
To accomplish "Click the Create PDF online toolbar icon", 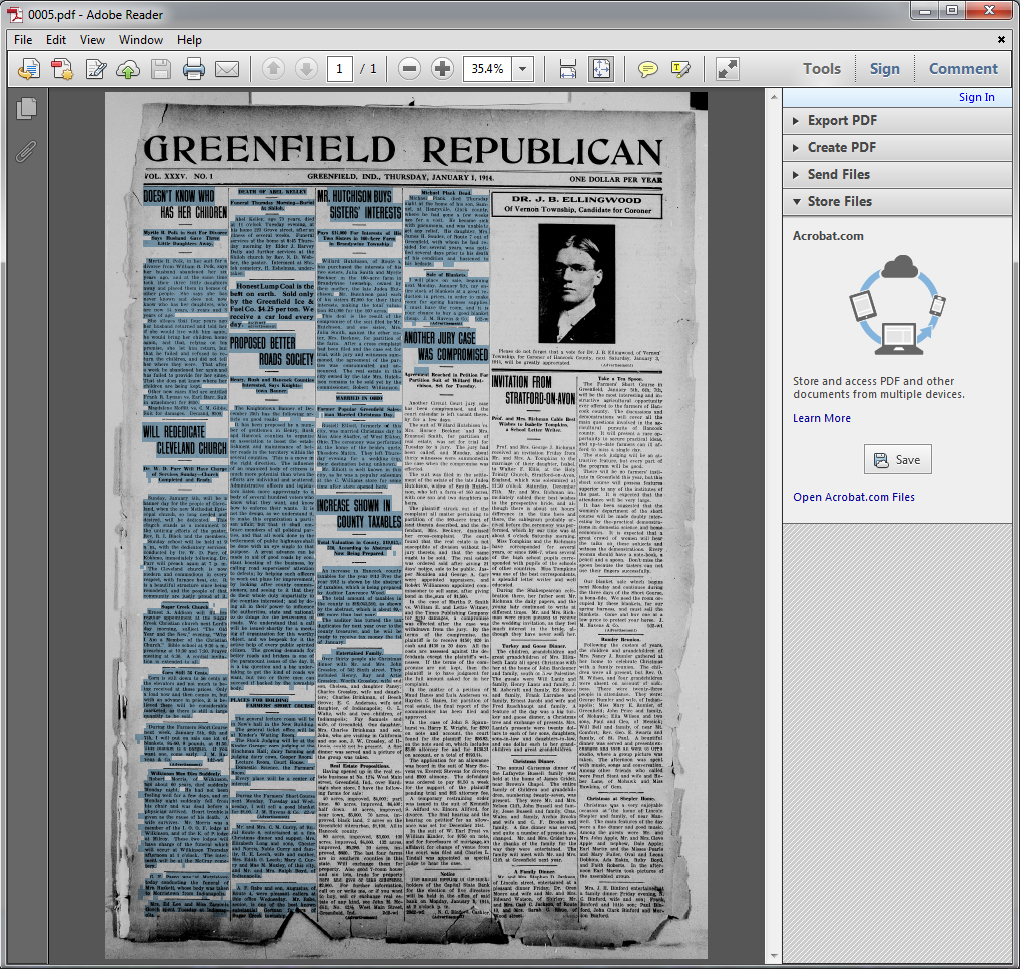I will coord(62,68).
